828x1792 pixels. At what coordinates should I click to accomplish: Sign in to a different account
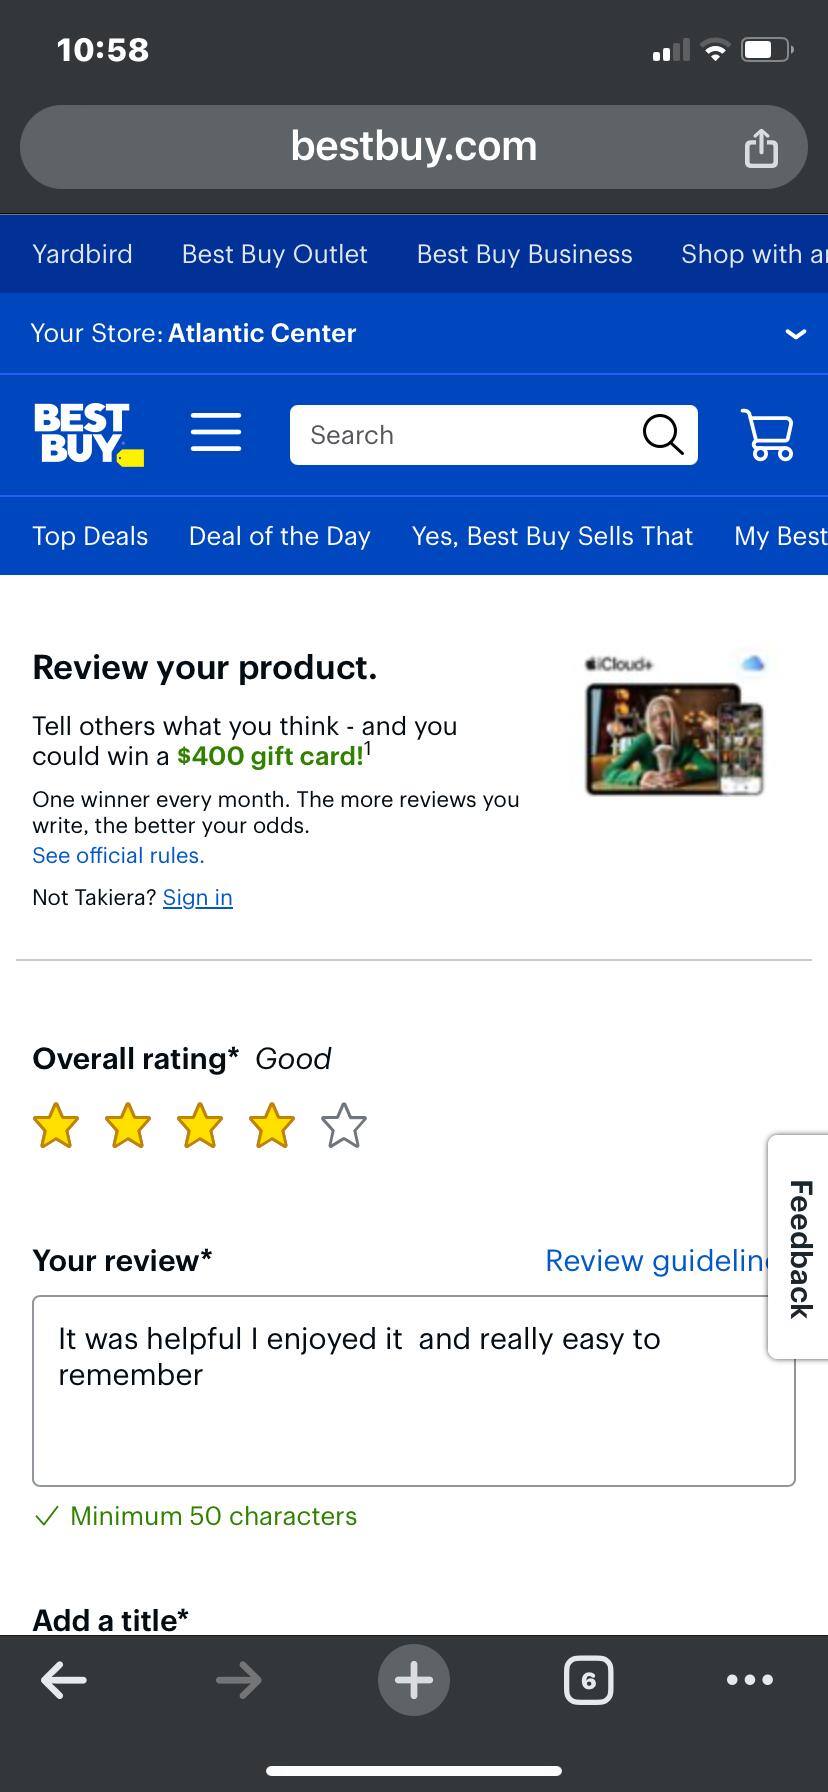tap(197, 897)
